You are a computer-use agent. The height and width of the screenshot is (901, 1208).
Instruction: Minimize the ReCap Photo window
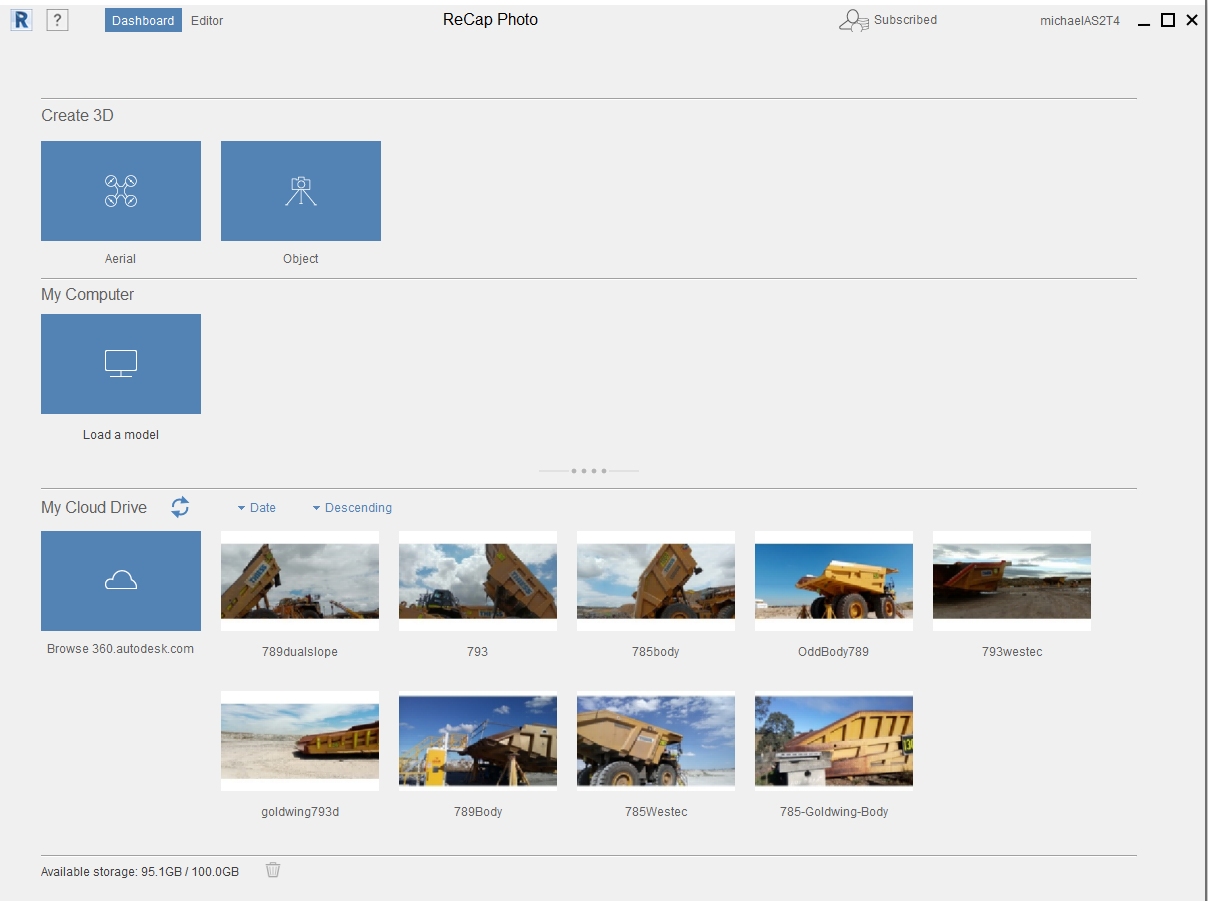[1145, 22]
